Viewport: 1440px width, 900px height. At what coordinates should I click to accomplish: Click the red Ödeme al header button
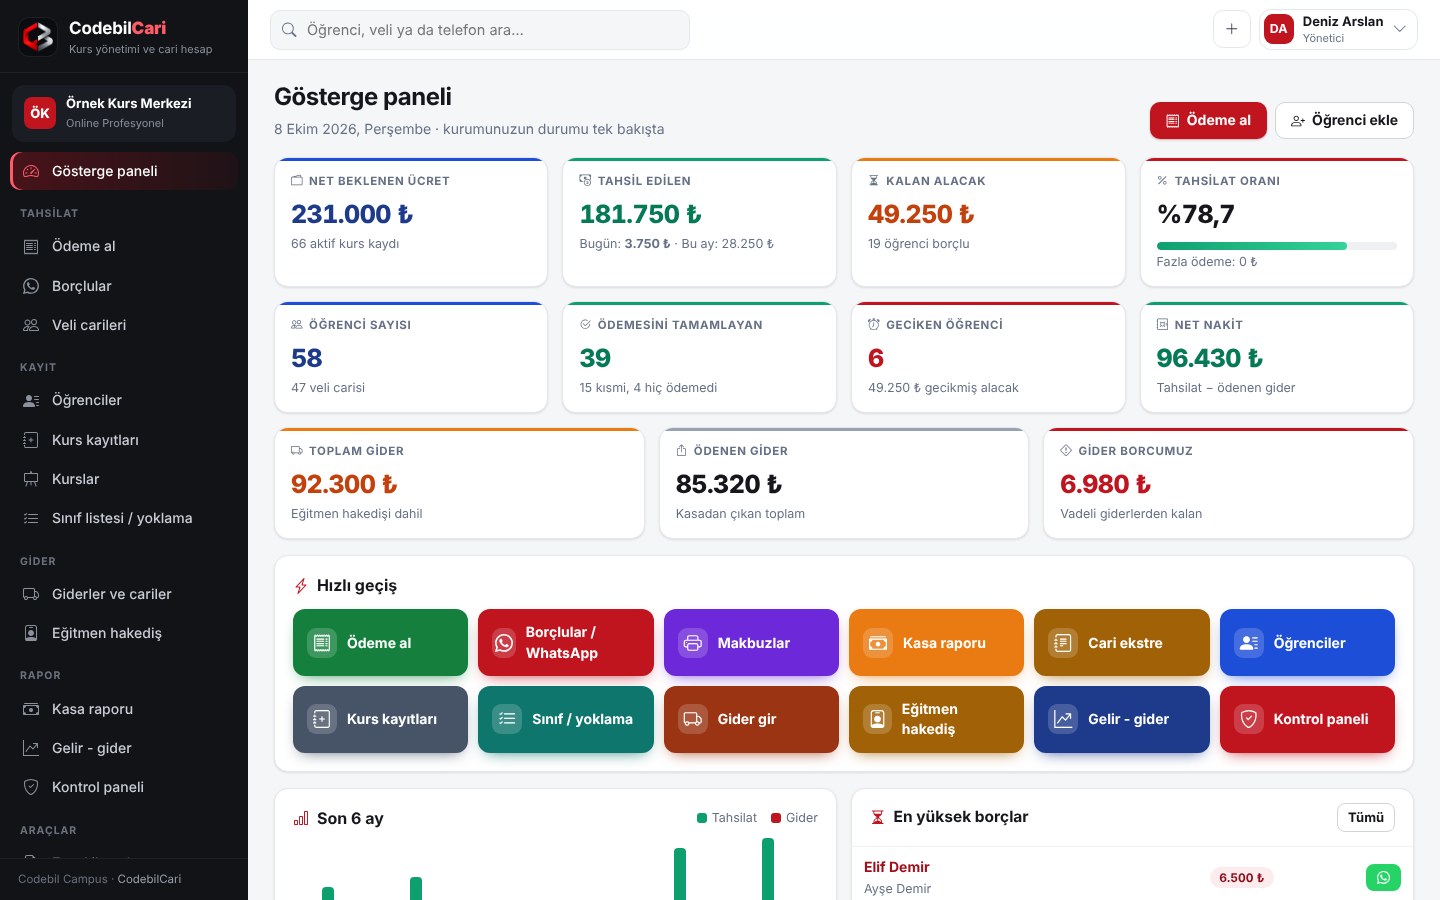click(1208, 120)
